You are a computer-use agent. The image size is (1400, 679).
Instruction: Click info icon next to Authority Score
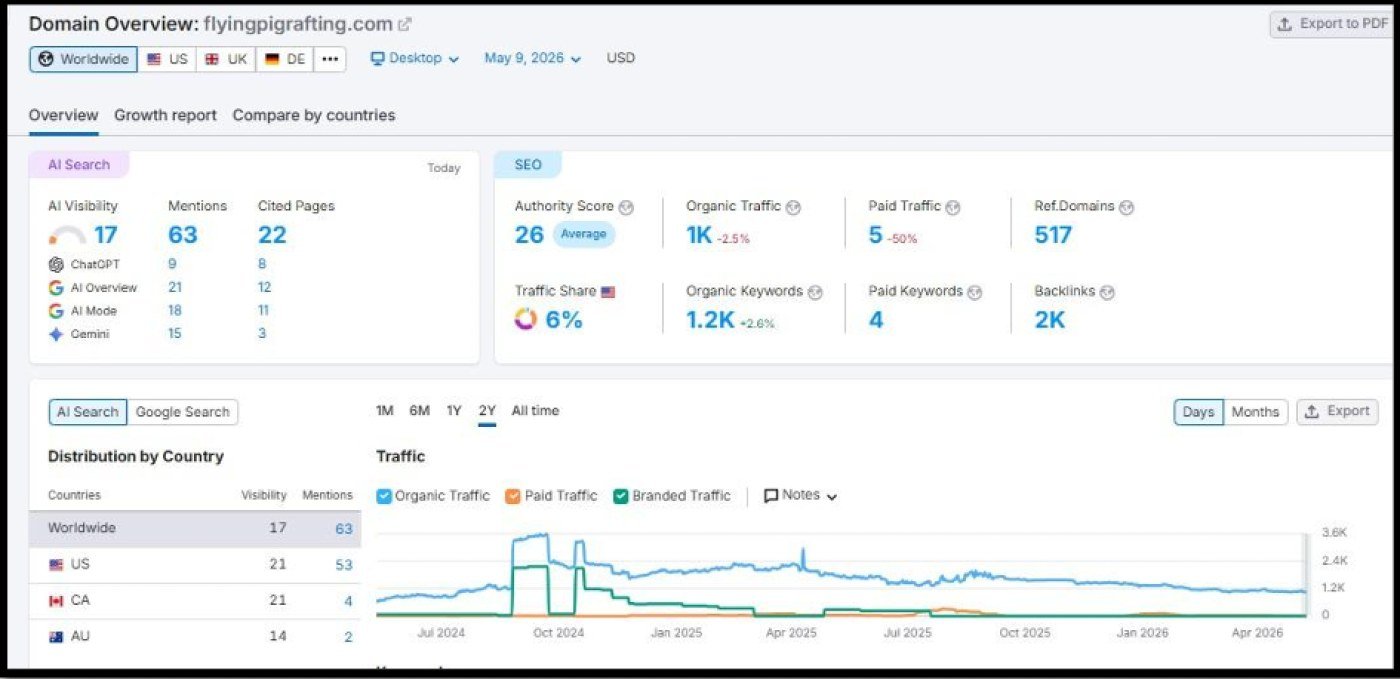pos(626,207)
